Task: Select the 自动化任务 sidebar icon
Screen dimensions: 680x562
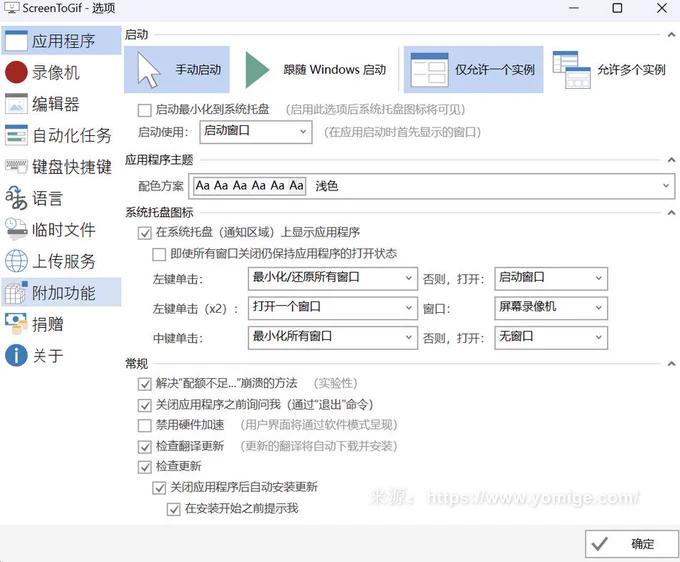Action: tap(16, 135)
